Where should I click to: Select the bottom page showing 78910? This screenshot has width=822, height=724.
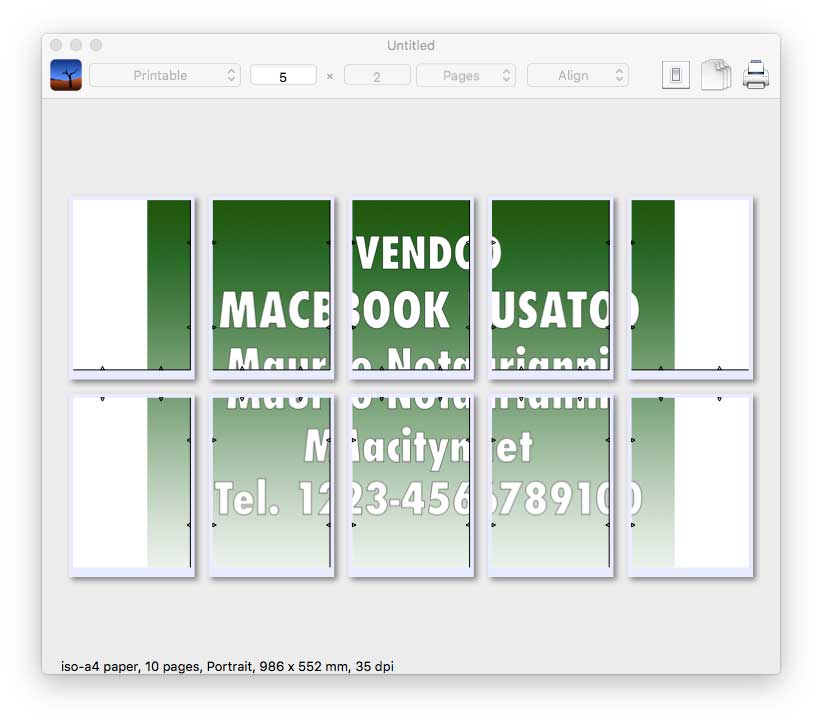551,485
